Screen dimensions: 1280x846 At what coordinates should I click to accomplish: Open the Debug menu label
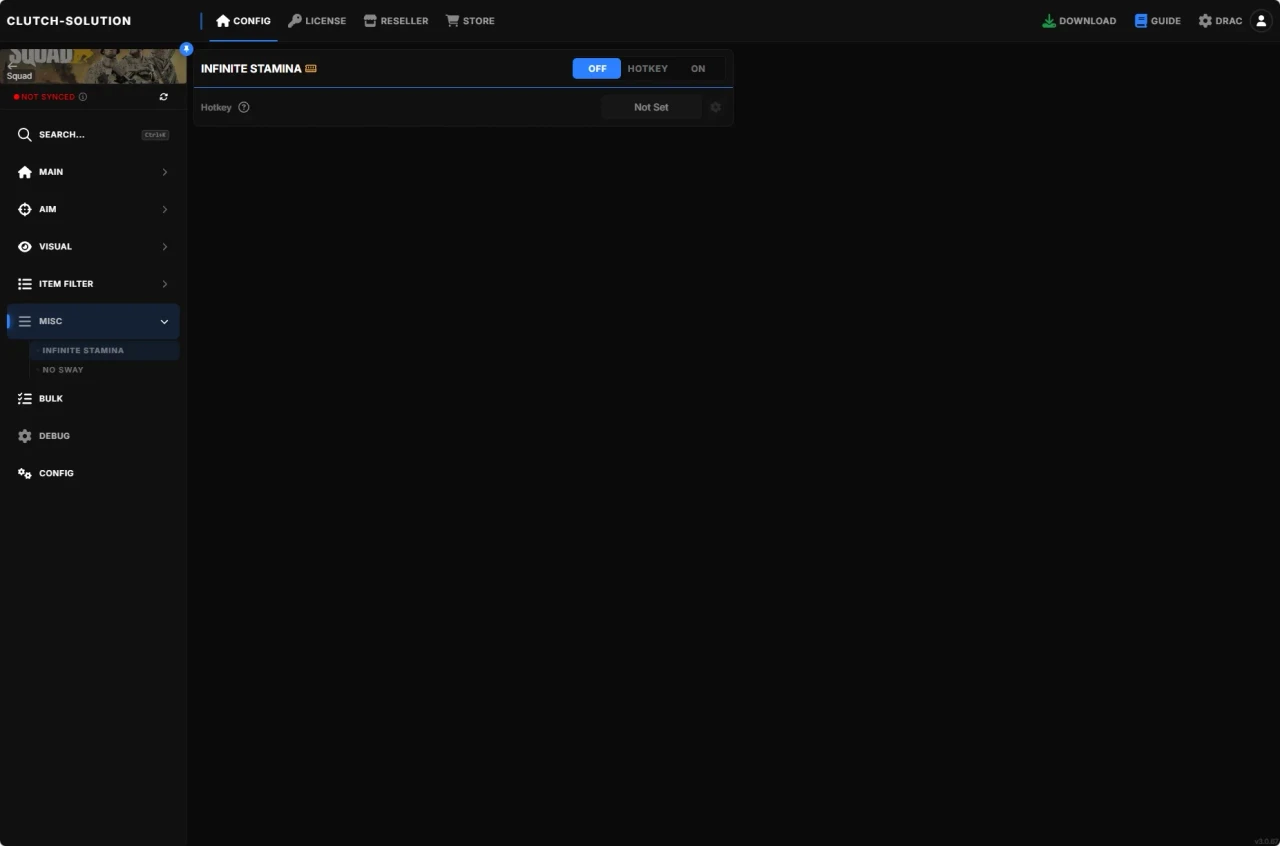55,436
